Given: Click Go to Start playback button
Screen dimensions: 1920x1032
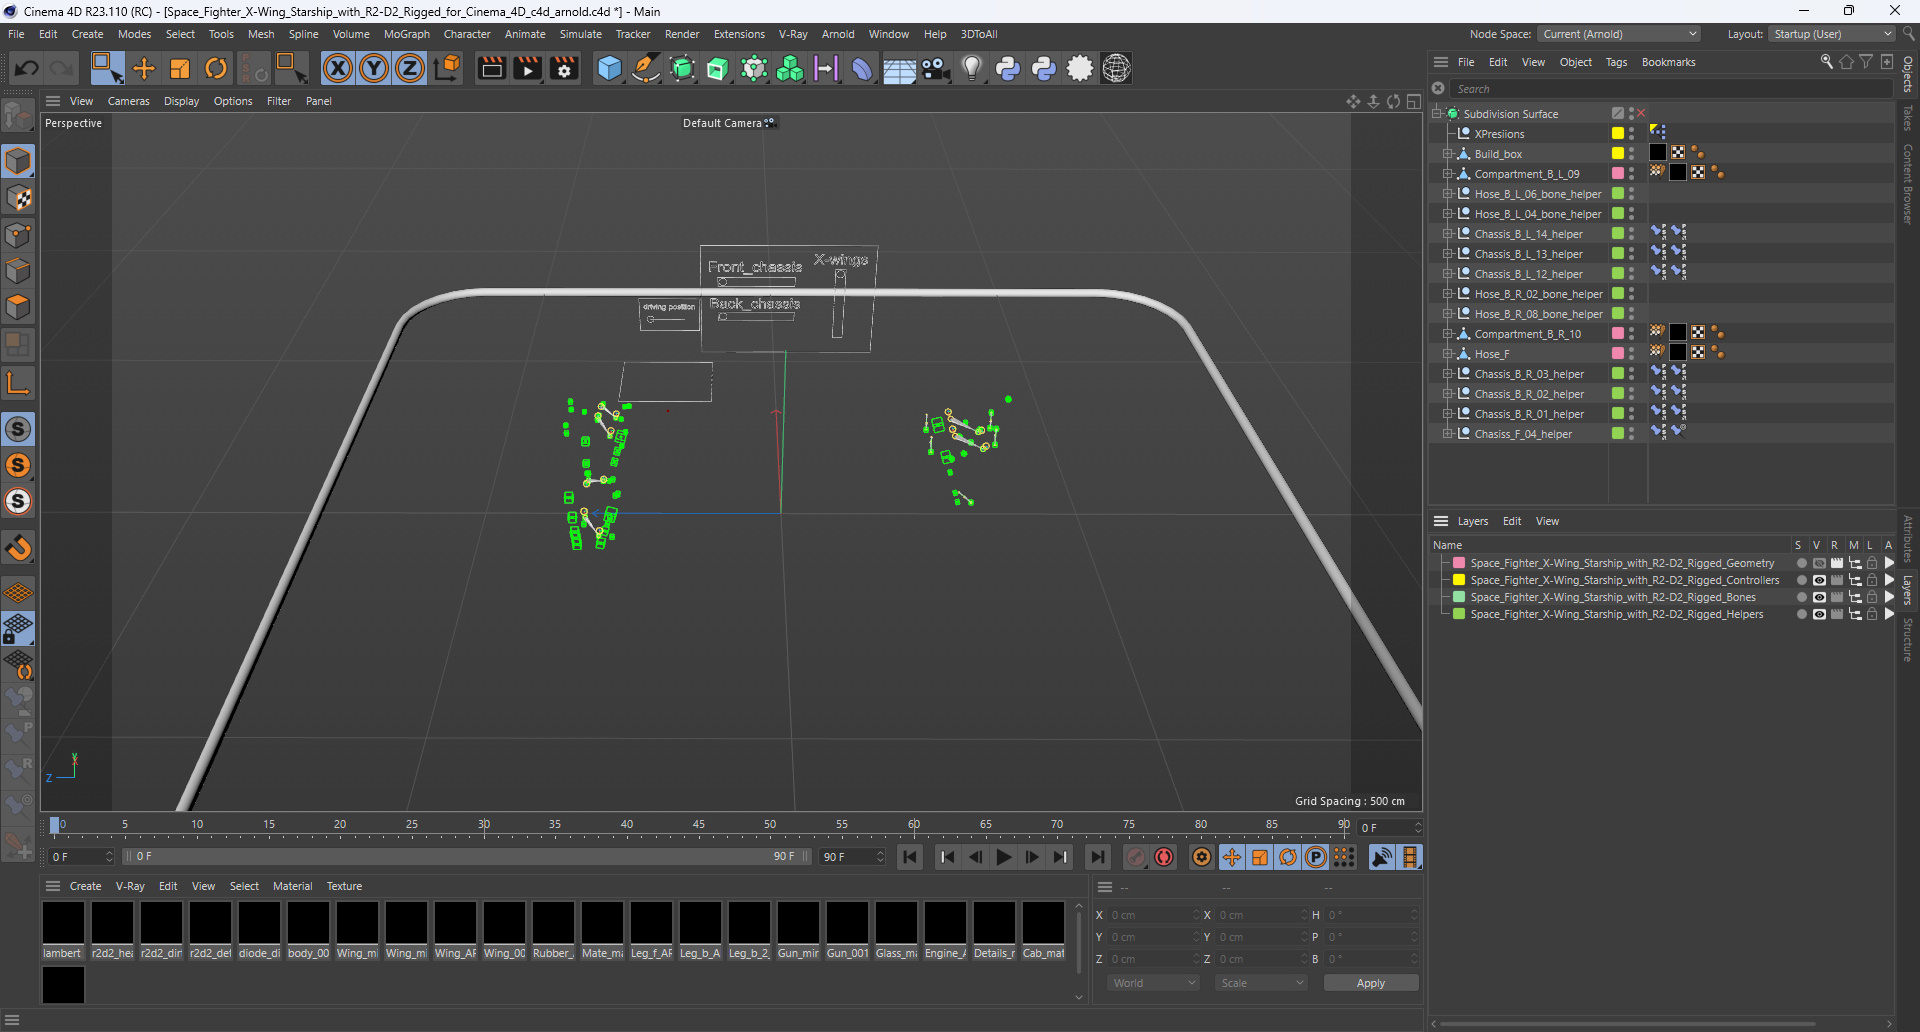Looking at the screenshot, I should coord(910,857).
